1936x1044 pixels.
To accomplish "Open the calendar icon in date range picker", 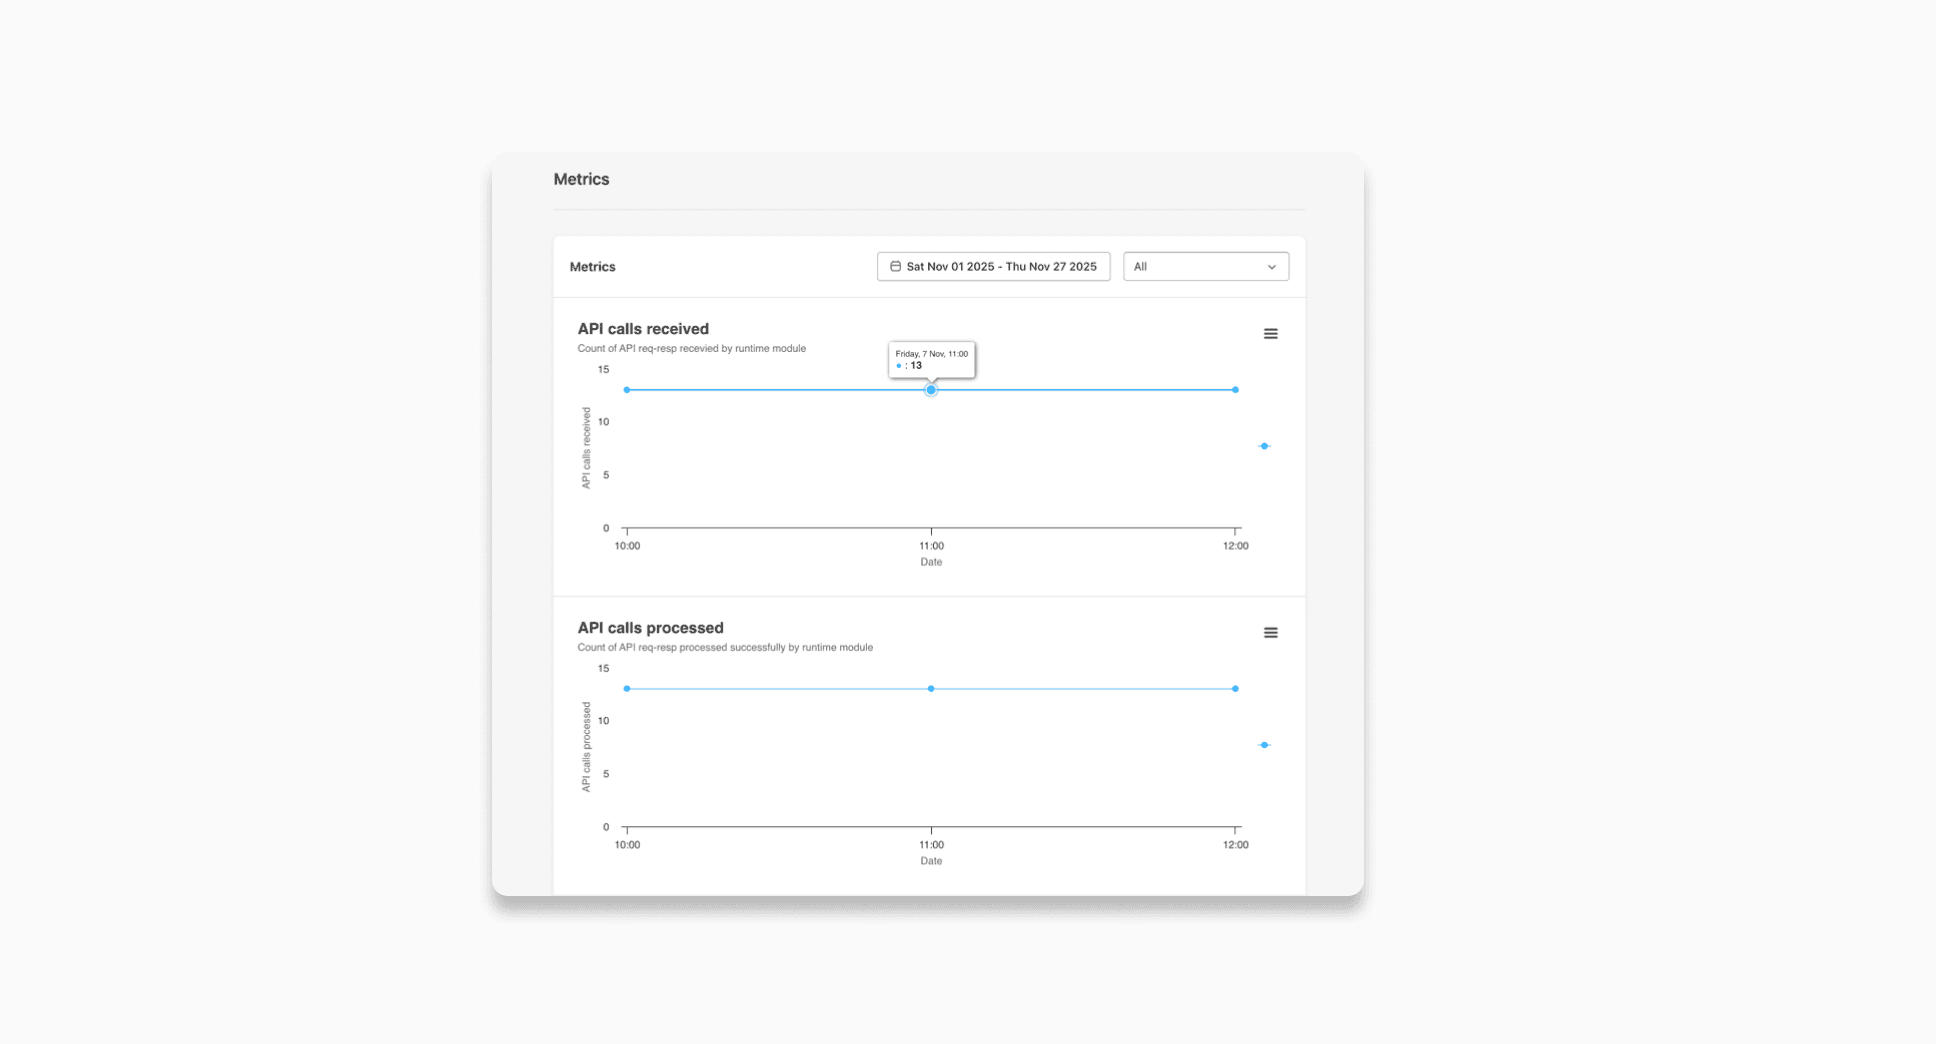I will click(895, 266).
